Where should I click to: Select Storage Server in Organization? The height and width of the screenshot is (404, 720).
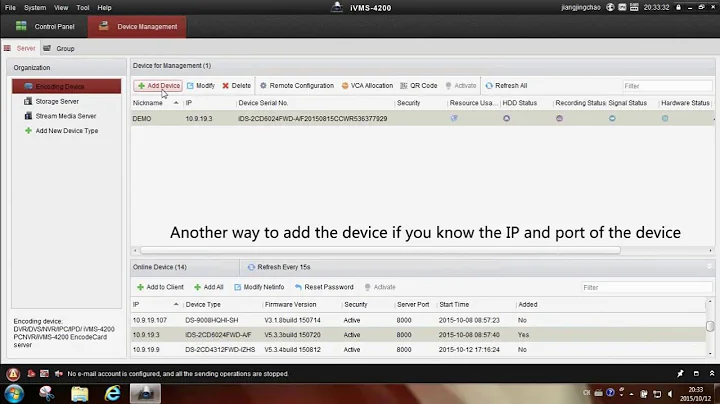57,101
